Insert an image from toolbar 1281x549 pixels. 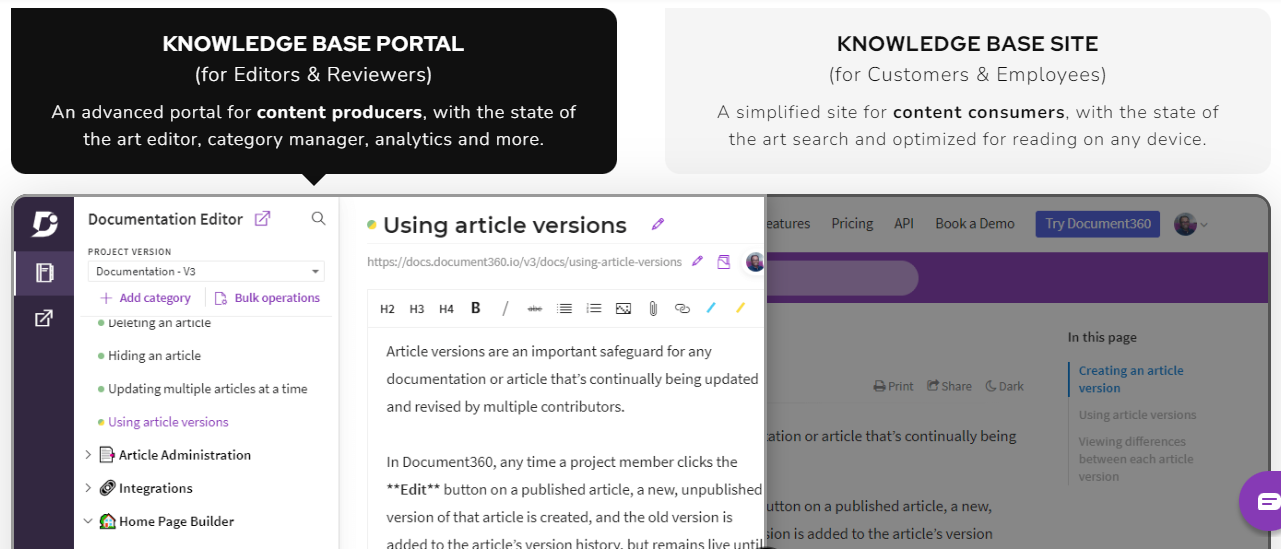coord(623,309)
